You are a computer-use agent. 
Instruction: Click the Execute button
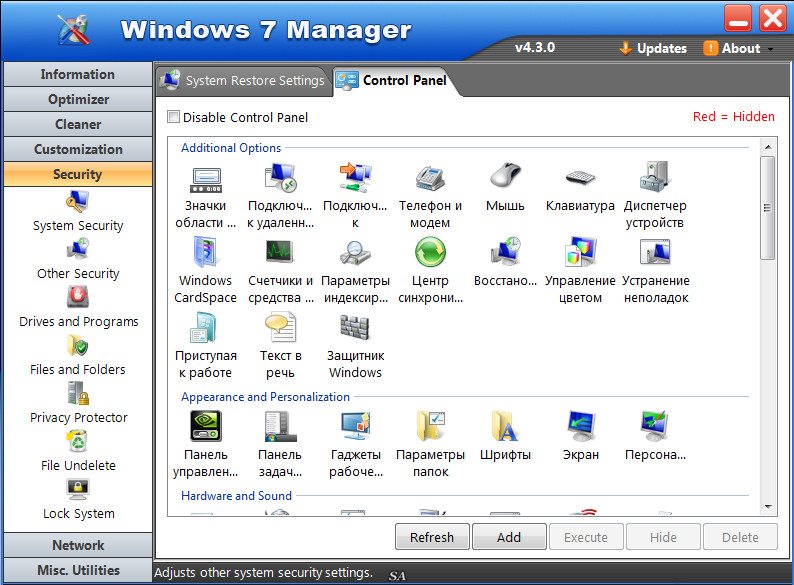[586, 537]
